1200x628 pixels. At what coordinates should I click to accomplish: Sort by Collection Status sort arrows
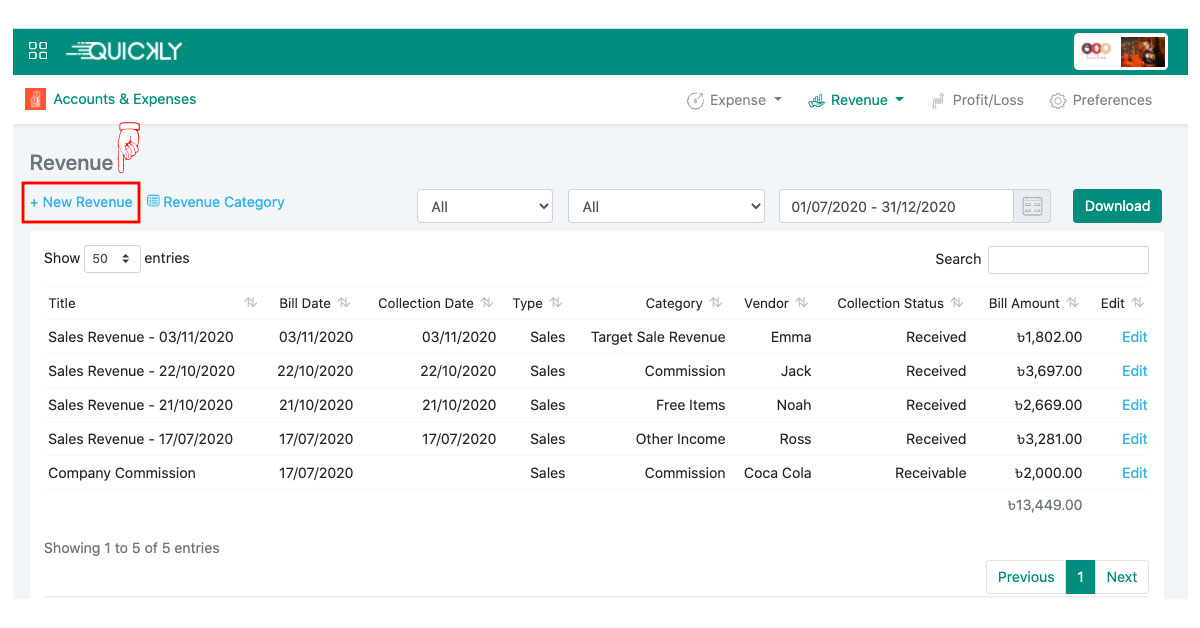pos(956,303)
